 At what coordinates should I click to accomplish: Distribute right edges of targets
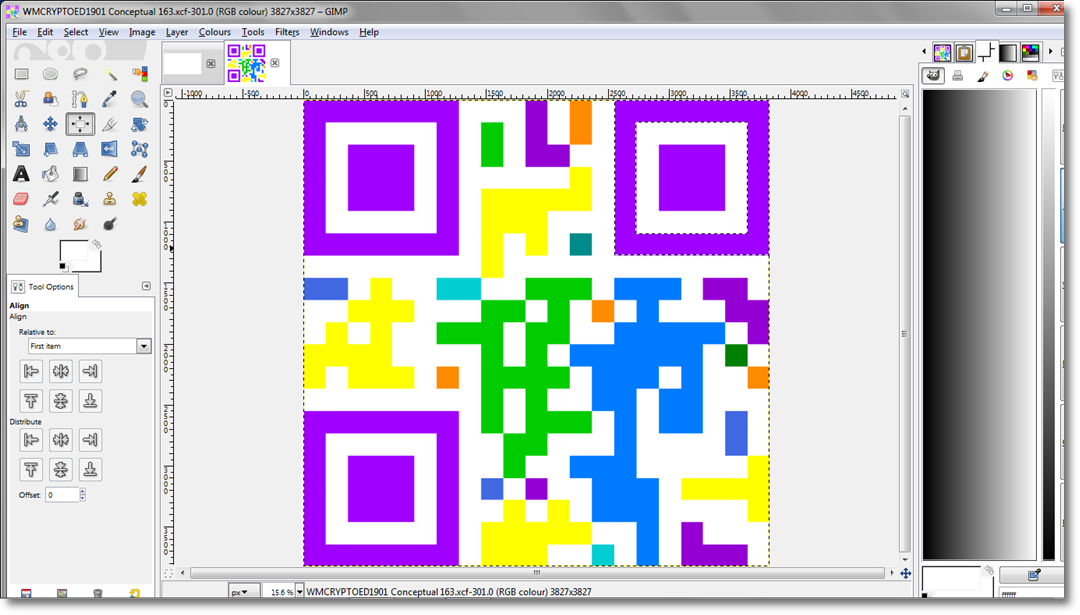[x=90, y=439]
